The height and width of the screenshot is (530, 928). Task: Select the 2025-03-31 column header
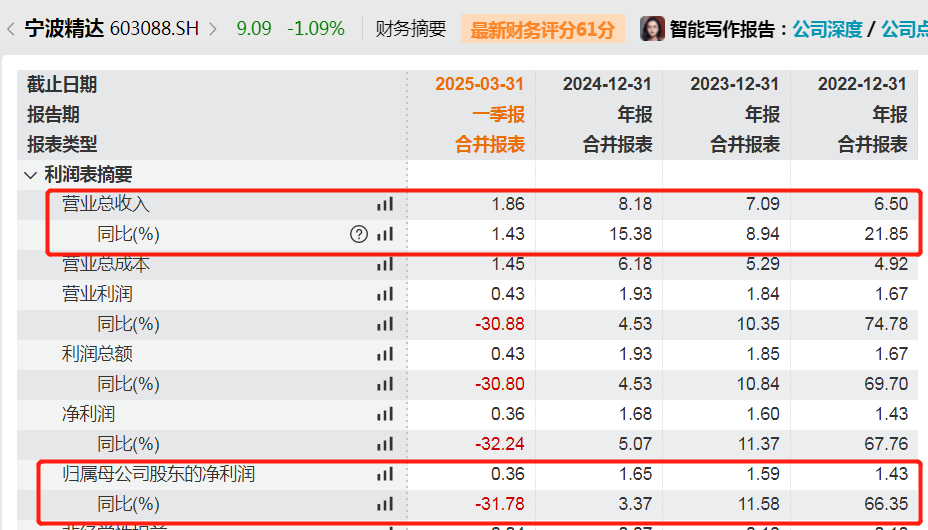[479, 84]
